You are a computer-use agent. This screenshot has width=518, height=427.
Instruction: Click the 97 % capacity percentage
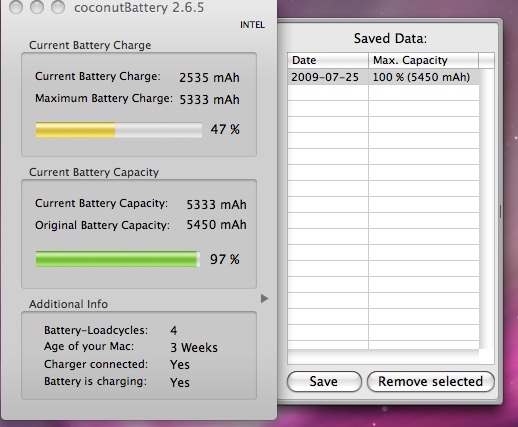click(x=225, y=259)
